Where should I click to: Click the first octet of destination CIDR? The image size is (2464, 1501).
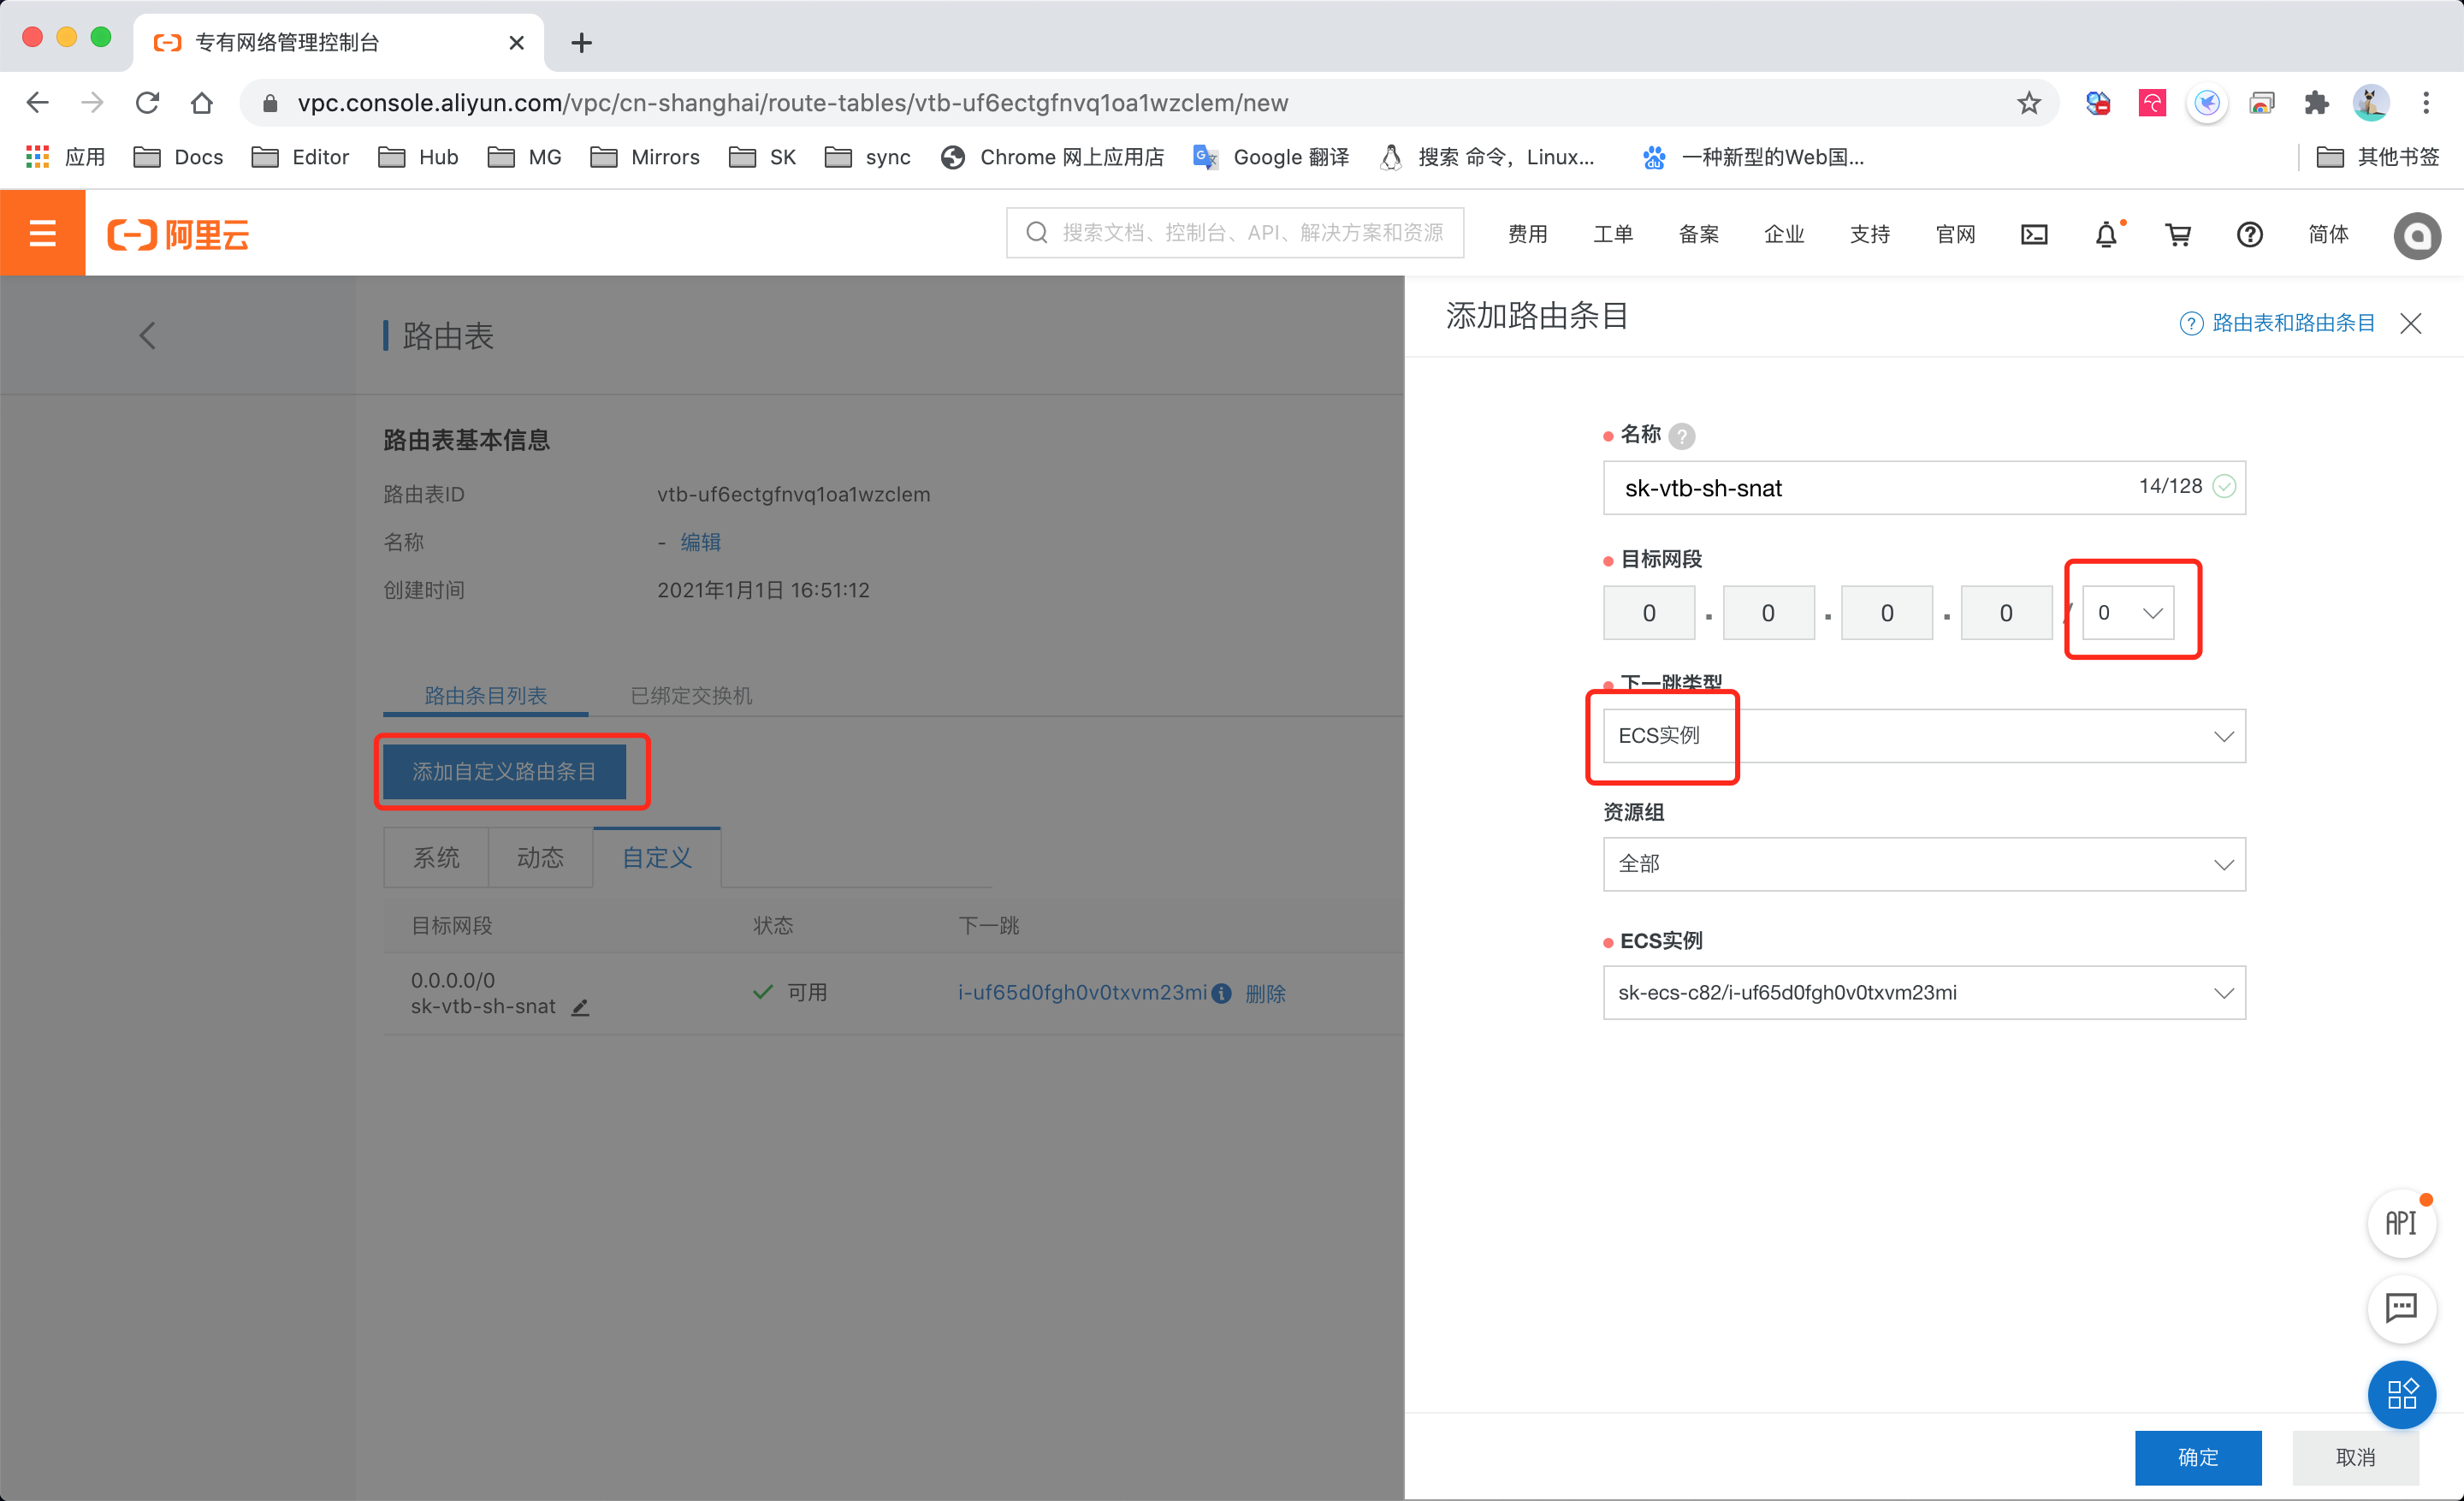click(x=1649, y=613)
